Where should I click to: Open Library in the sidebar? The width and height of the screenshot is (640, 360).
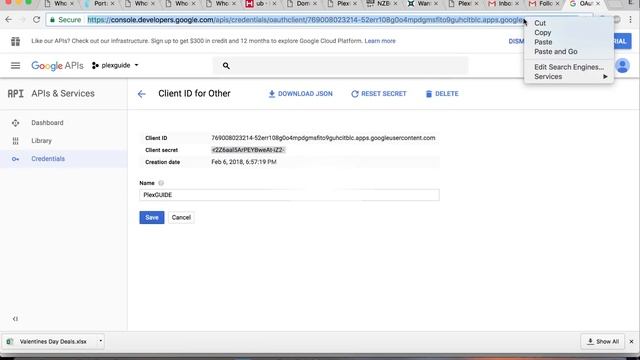pos(42,141)
